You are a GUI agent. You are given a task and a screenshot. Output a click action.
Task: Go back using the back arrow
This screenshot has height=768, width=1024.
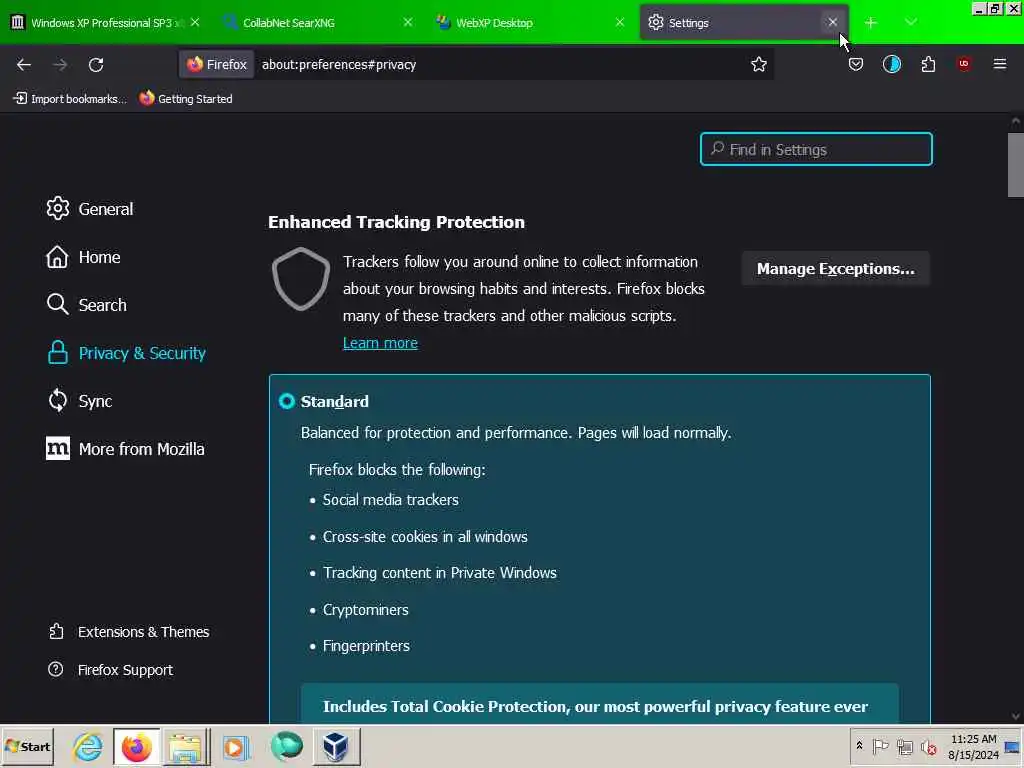click(24, 65)
